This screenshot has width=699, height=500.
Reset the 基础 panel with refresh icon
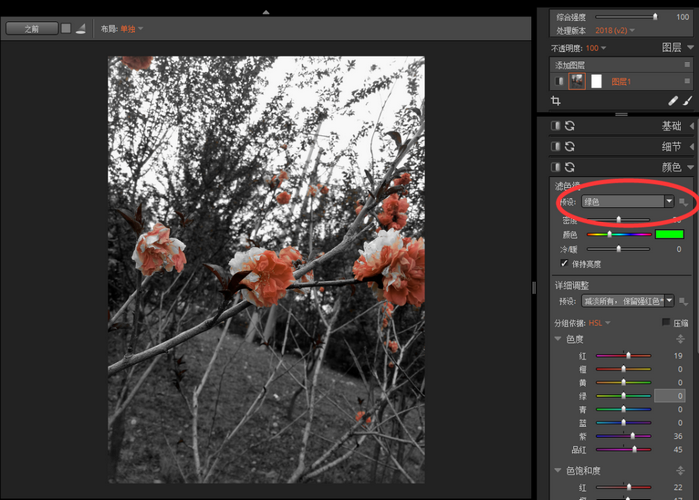click(570, 126)
